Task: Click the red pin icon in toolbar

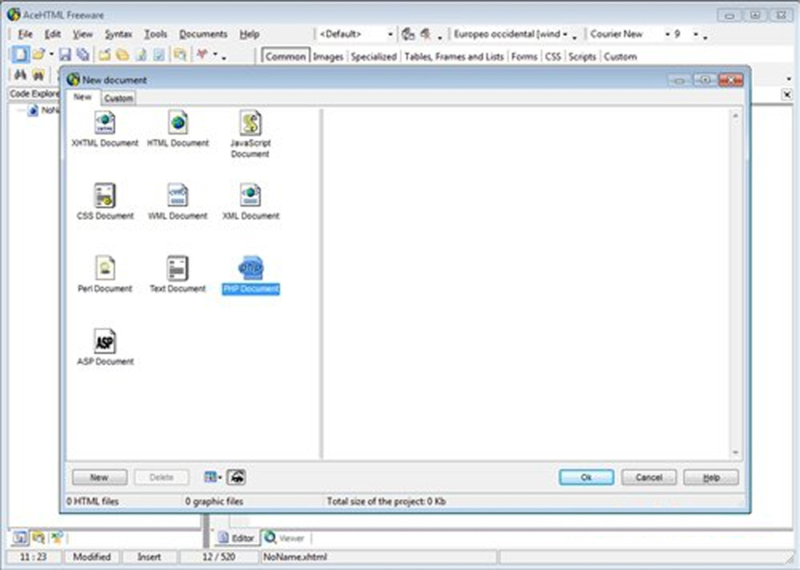Action: (x=203, y=54)
